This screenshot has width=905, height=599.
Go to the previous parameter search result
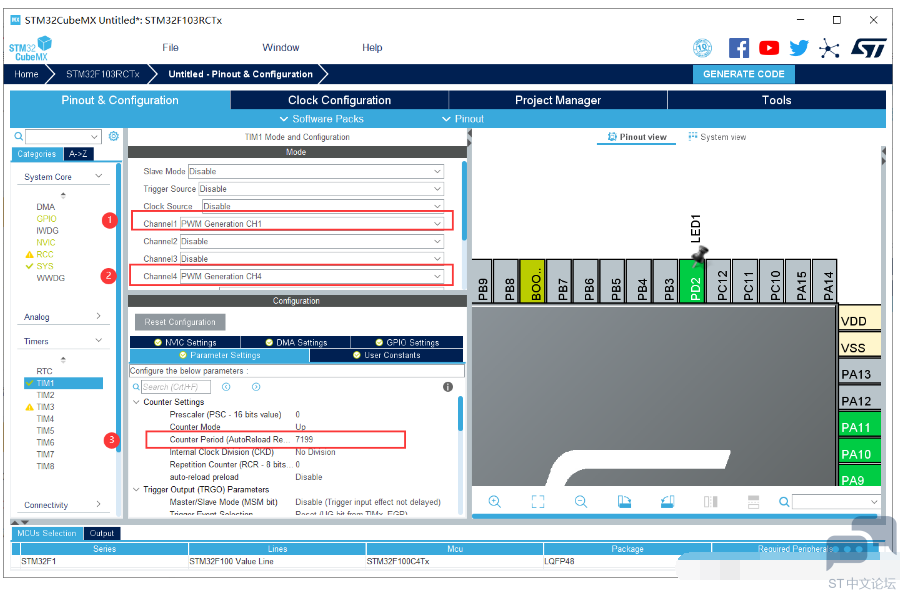click(x=226, y=387)
